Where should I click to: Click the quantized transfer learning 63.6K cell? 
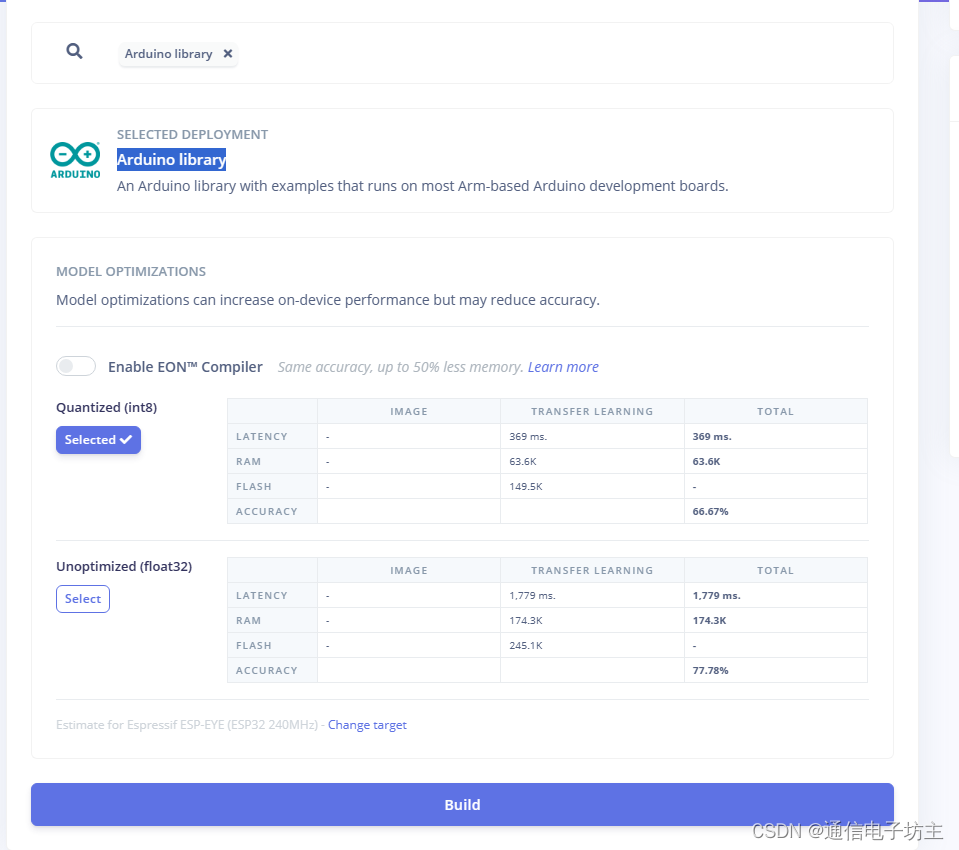[592, 462]
